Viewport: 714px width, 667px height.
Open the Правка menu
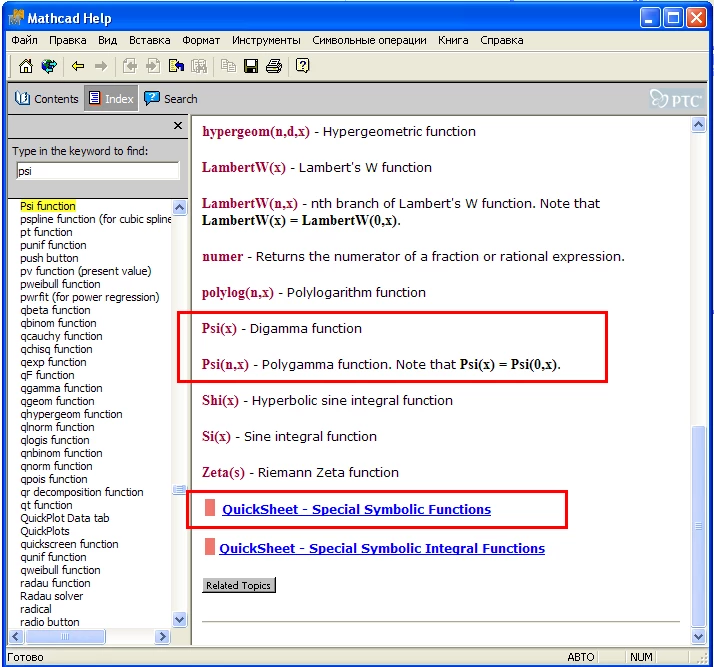68,41
